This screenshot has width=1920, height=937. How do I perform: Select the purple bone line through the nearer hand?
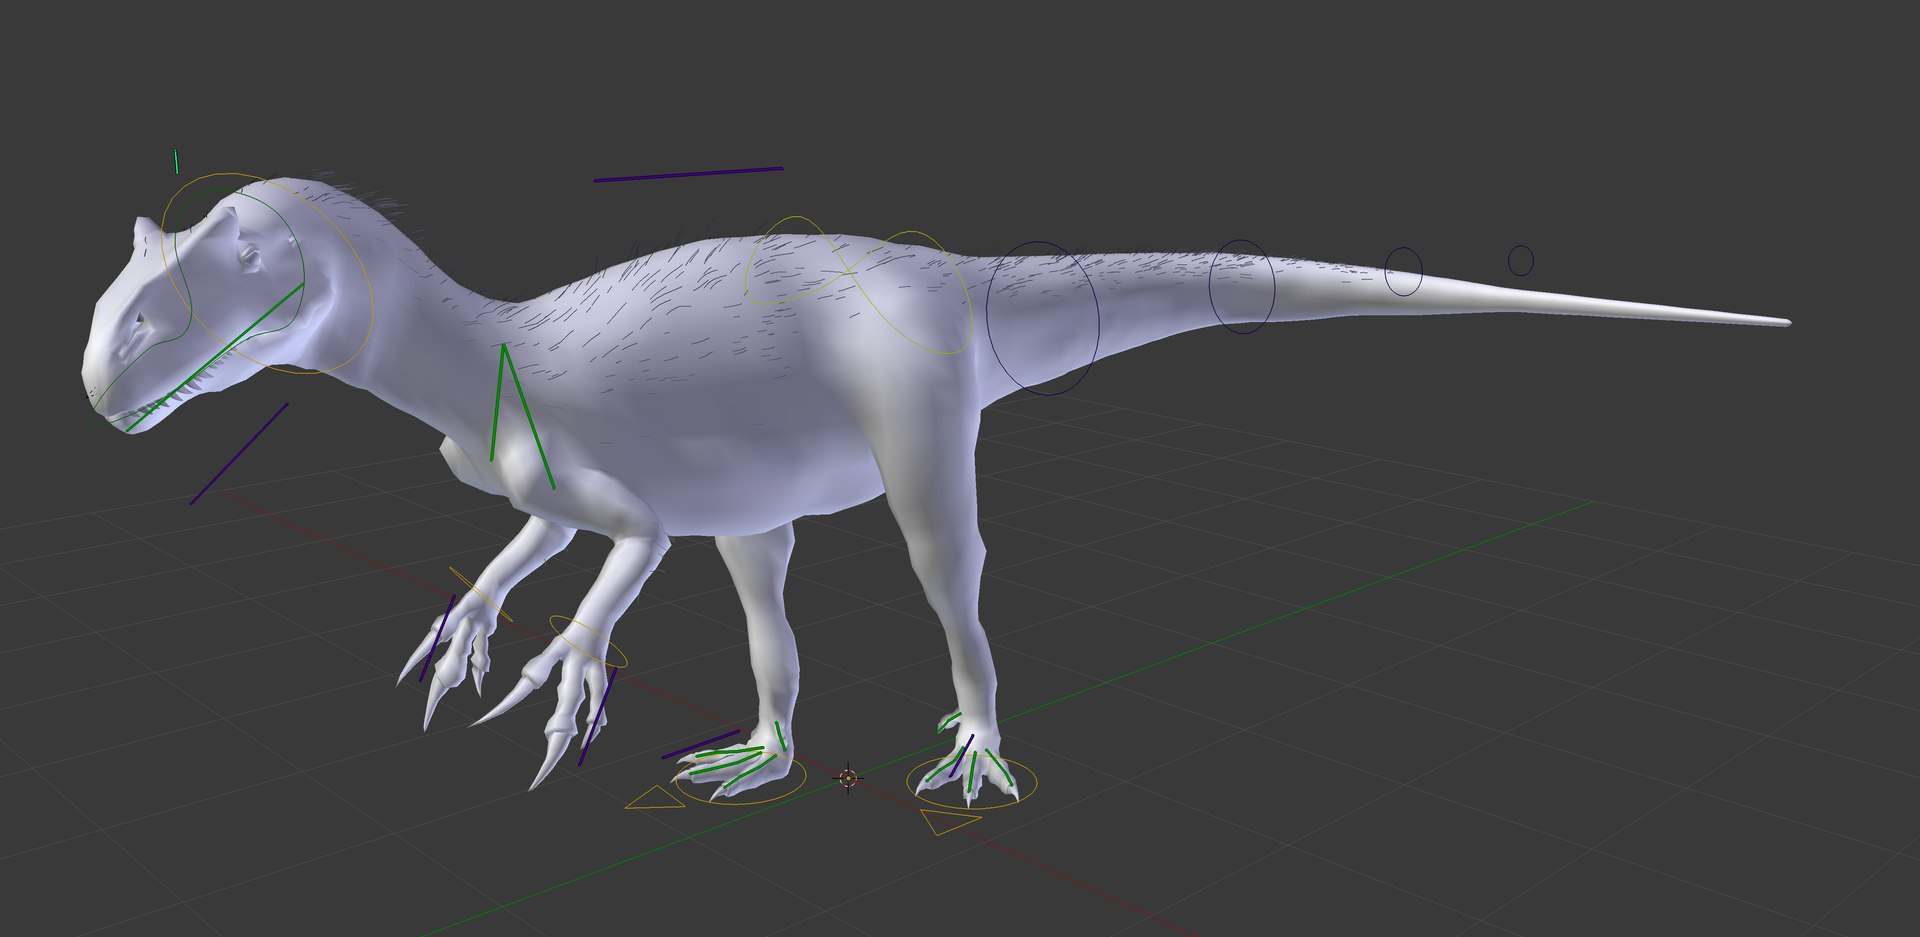point(597,717)
